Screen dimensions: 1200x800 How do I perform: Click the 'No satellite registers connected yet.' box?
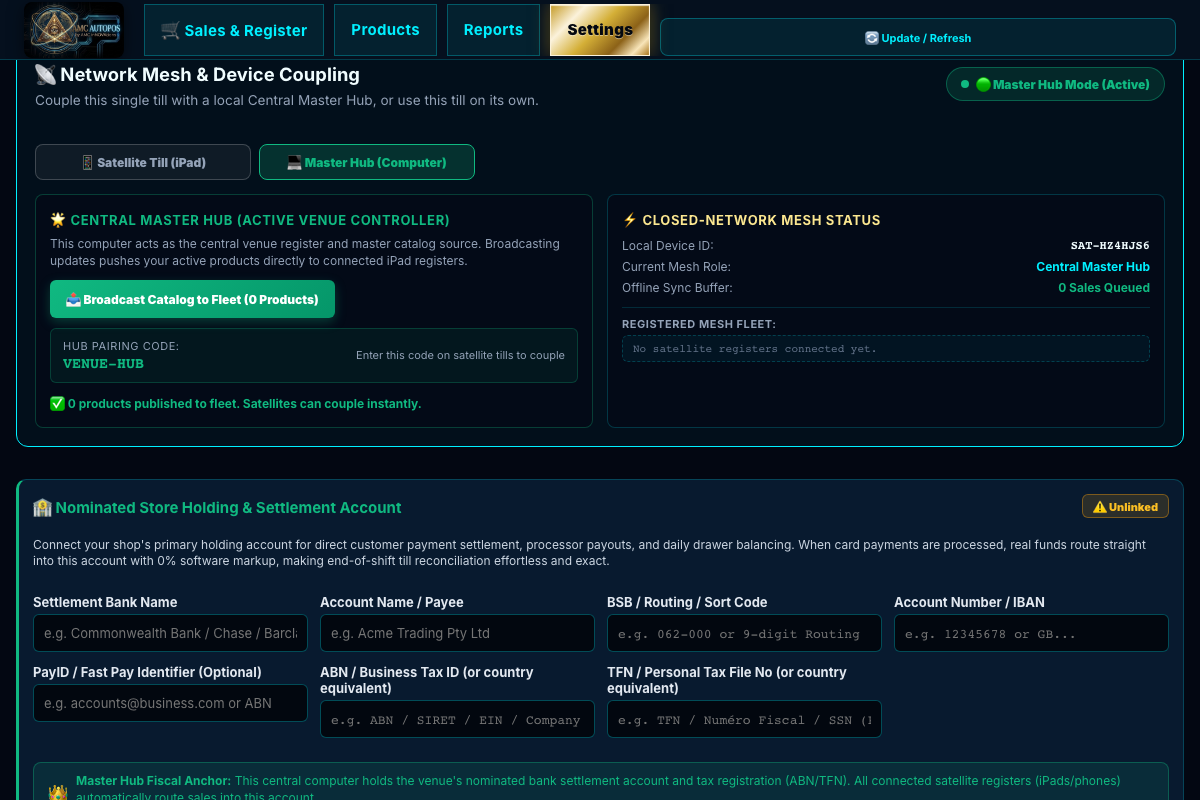(x=886, y=348)
